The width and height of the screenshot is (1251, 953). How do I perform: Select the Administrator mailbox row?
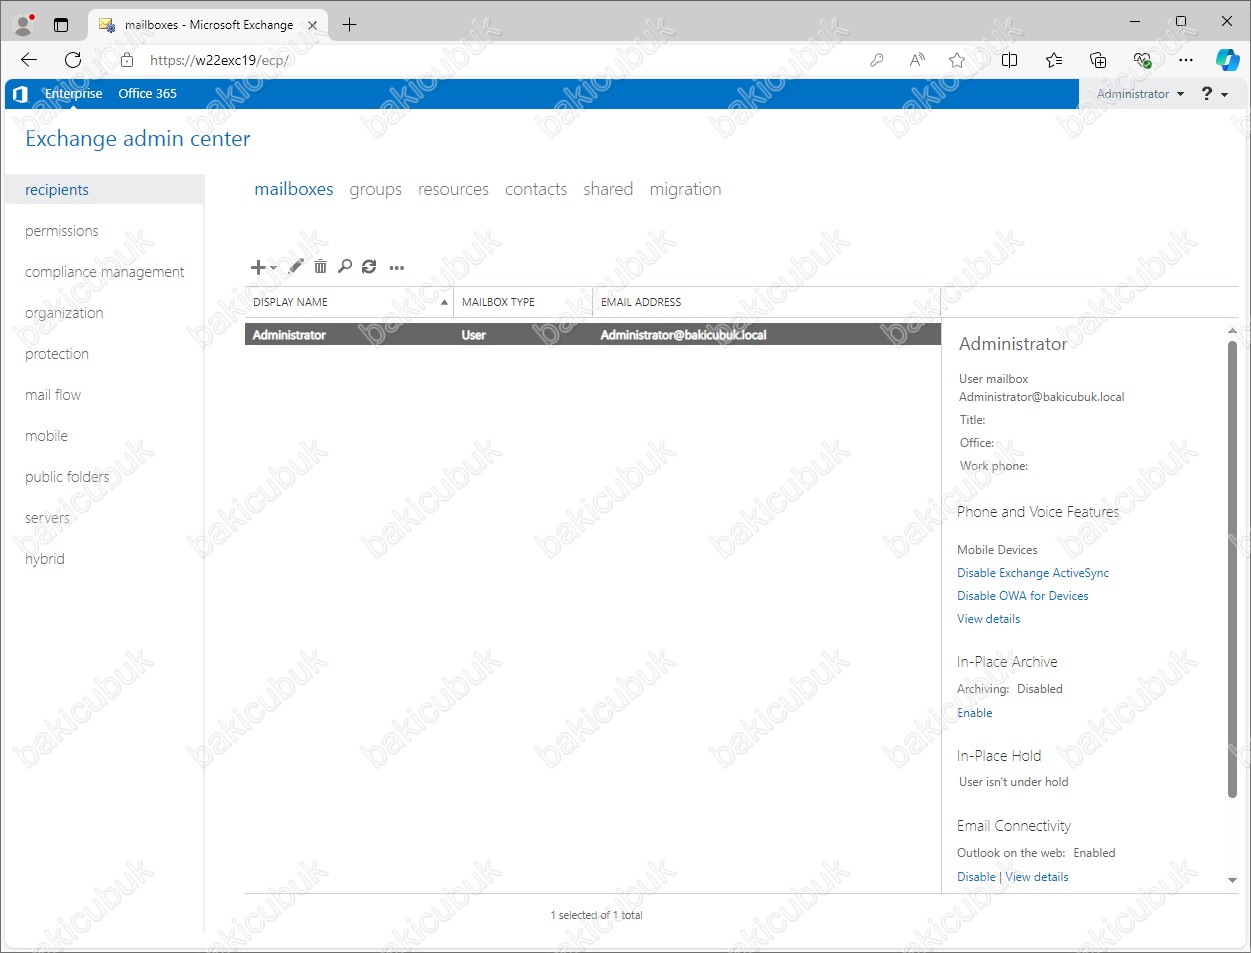592,335
